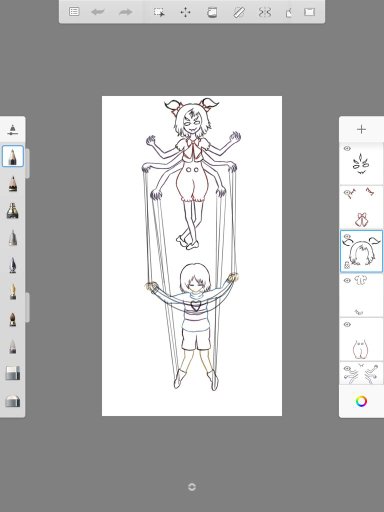384x512 pixels.
Task: Toggle fullscreen canvas view icon
Action: click(310, 12)
